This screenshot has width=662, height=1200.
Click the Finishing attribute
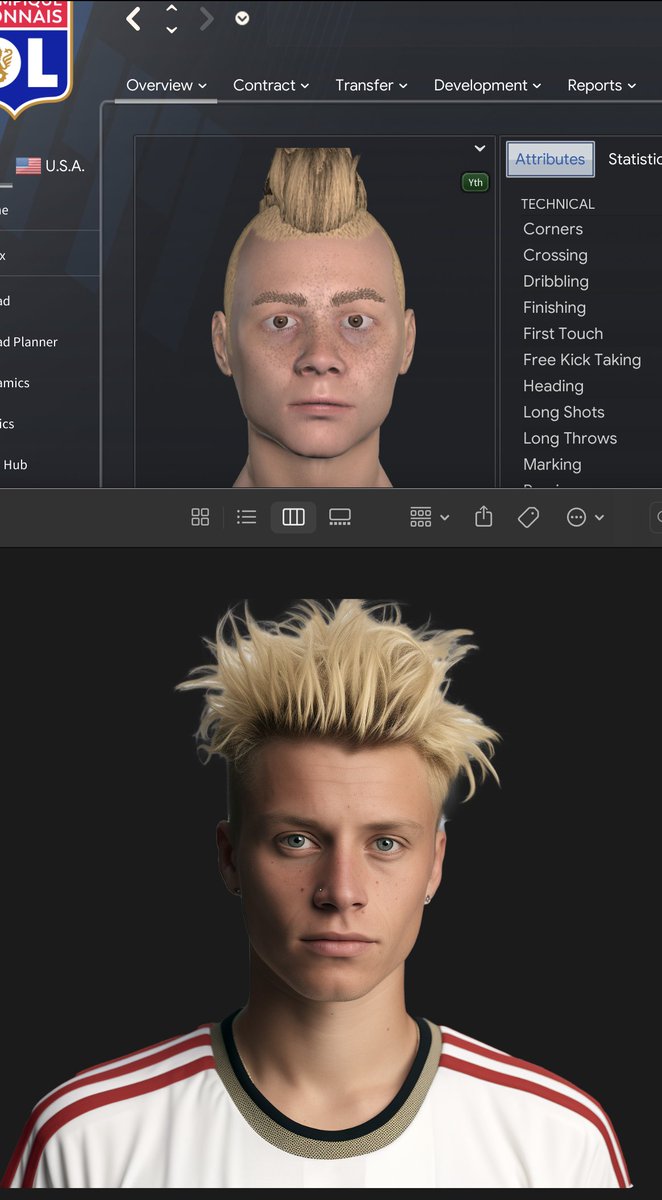pyautogui.click(x=554, y=308)
